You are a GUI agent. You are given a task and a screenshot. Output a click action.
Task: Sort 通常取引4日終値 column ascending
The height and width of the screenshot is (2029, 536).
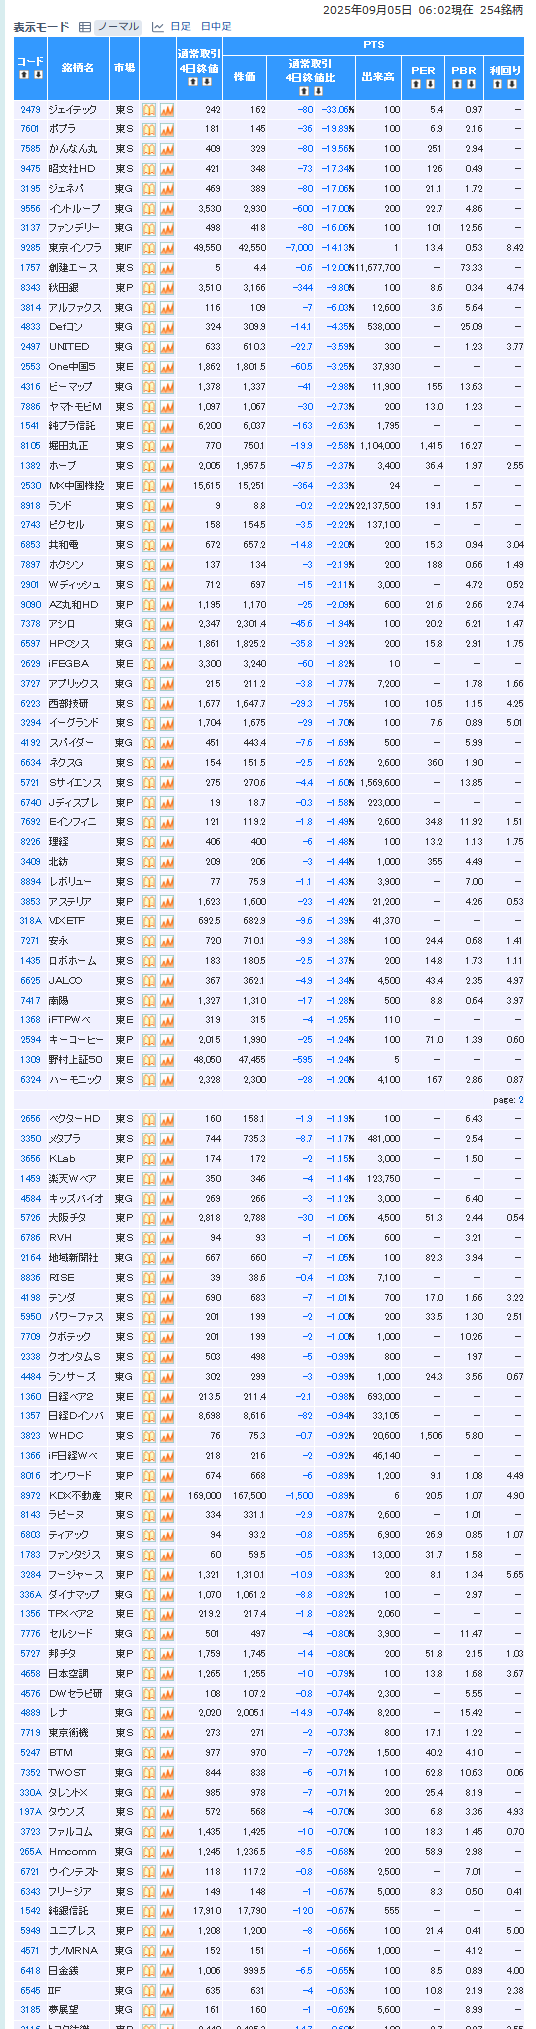pyautogui.click(x=192, y=83)
